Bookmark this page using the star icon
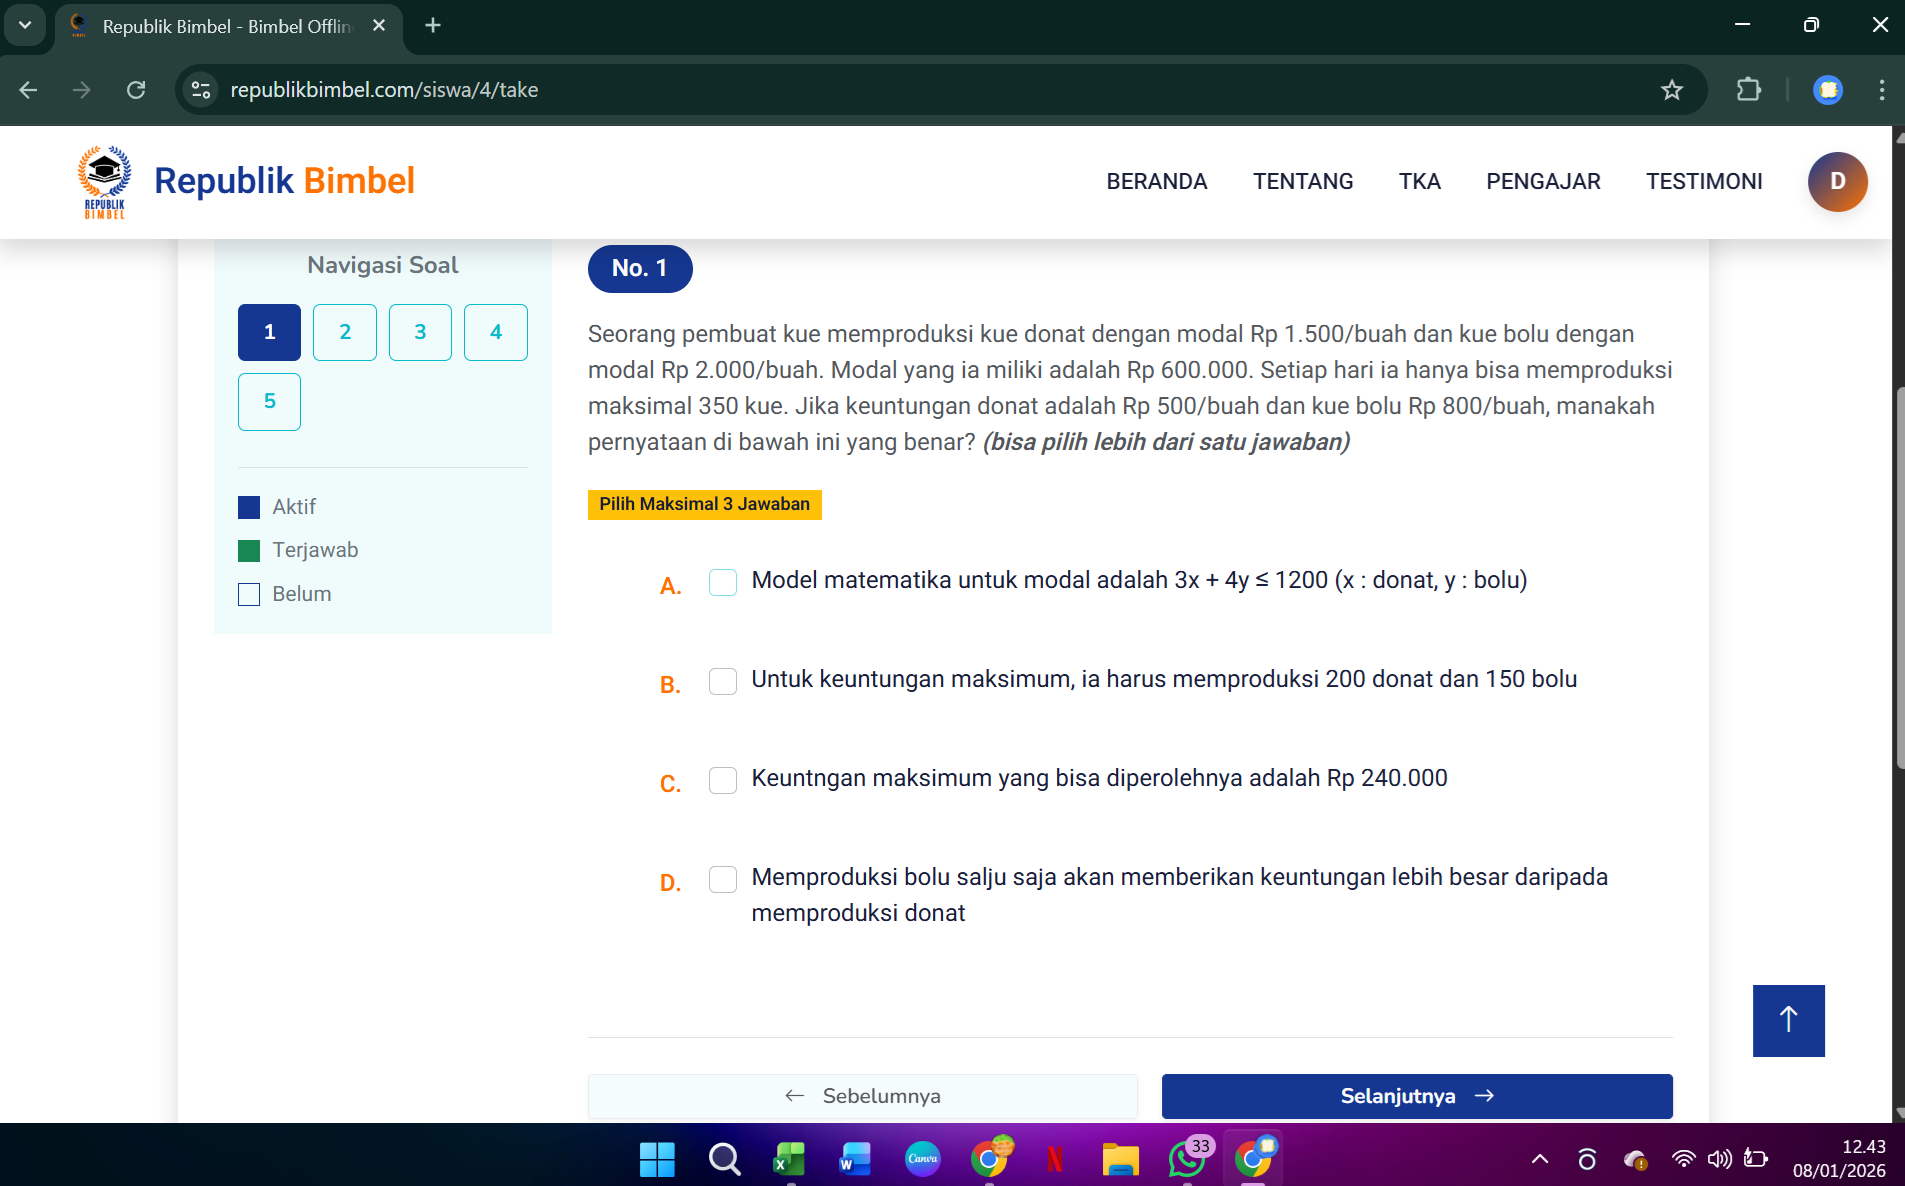Image resolution: width=1905 pixels, height=1186 pixels. (x=1670, y=90)
